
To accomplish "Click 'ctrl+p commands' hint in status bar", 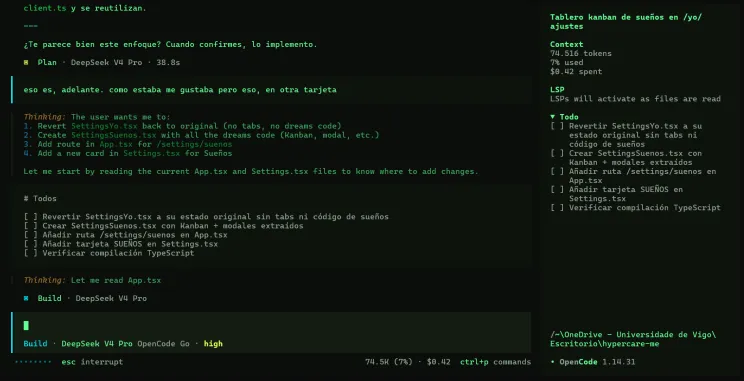I will click(495, 362).
